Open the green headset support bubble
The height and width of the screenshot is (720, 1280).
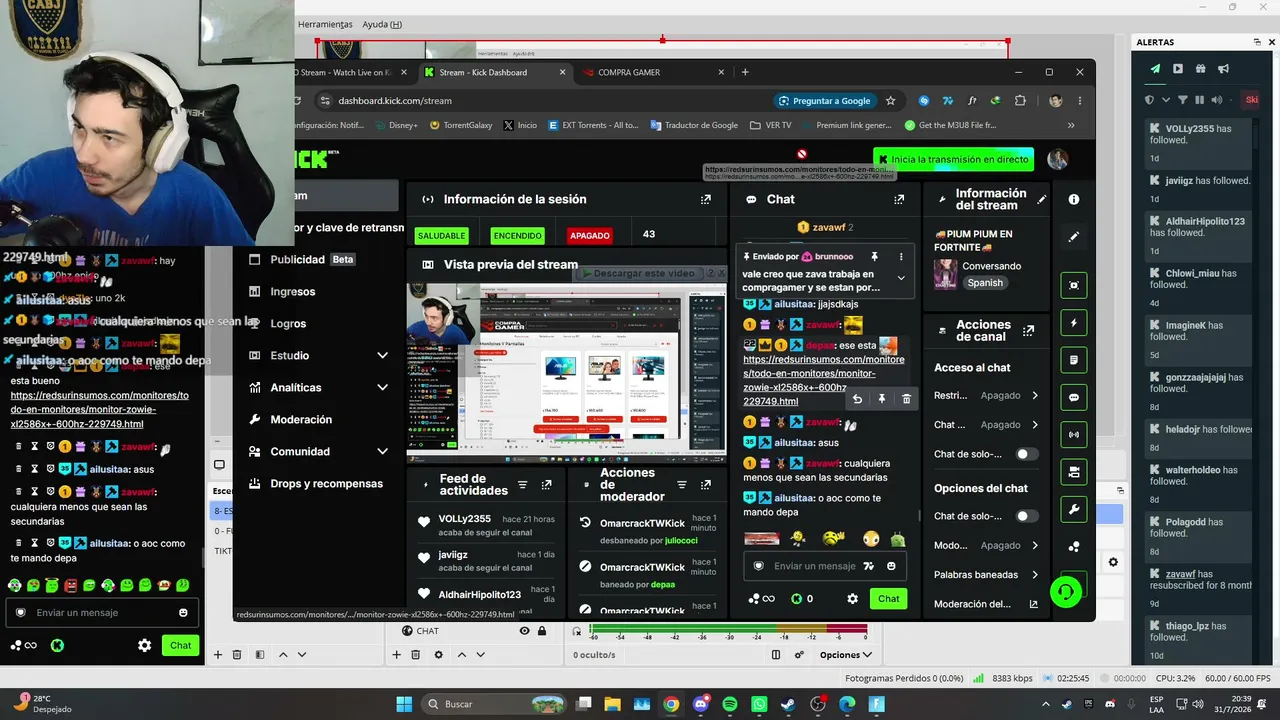coord(1066,592)
